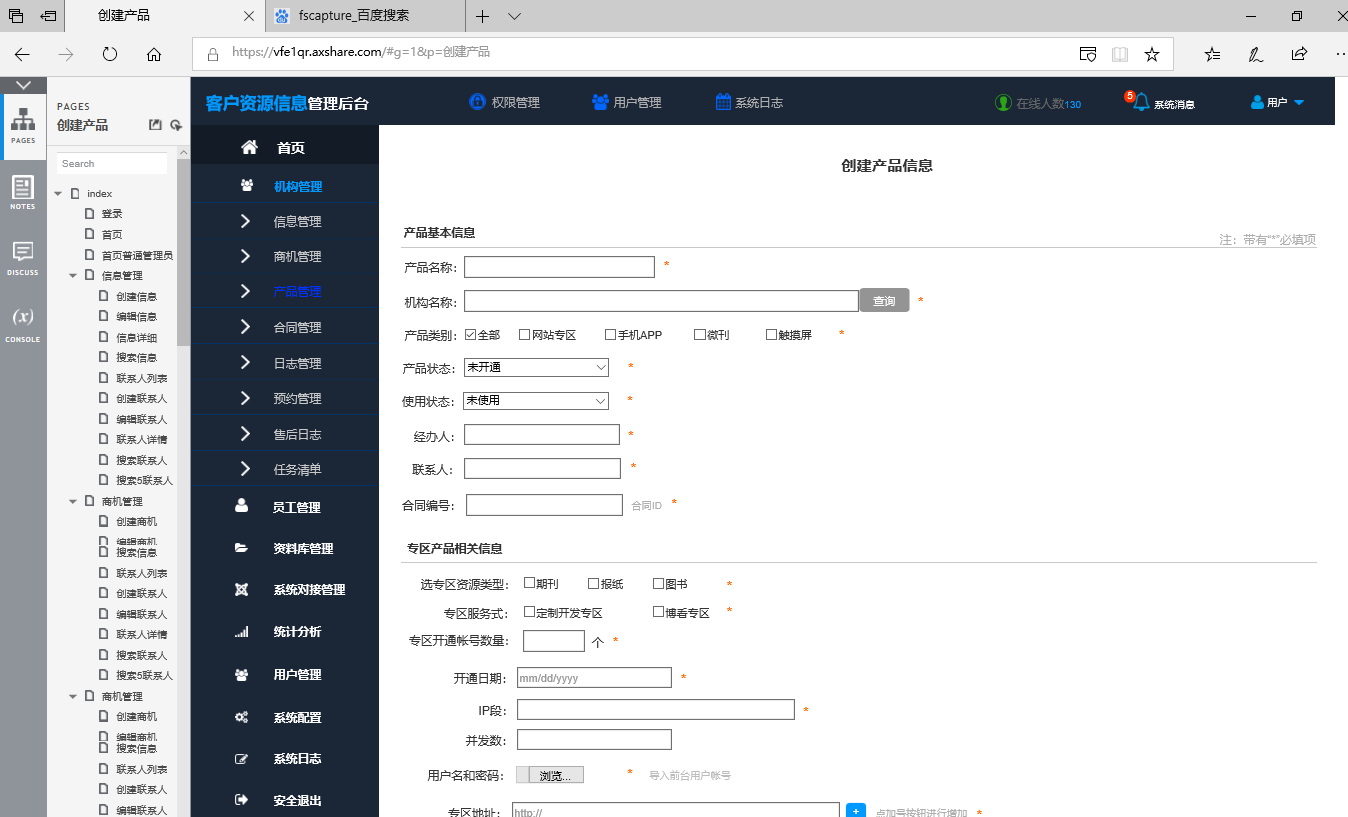Click the 统计分析 bar chart icon
This screenshot has width=1348, height=817.
tap(241, 632)
